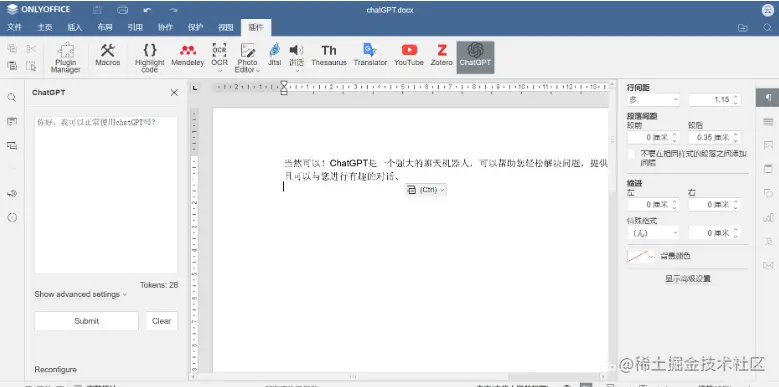Undo the last action
The height and width of the screenshot is (387, 779).
click(x=147, y=10)
